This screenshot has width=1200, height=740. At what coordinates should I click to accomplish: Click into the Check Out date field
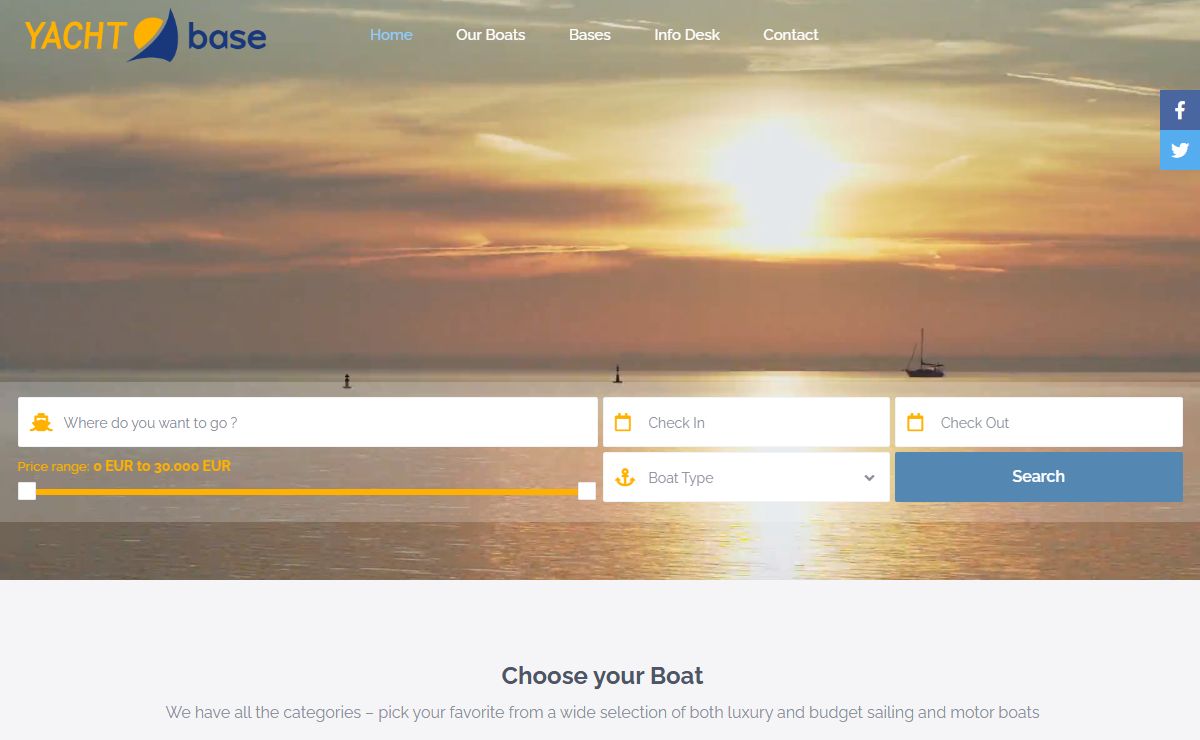point(1050,423)
